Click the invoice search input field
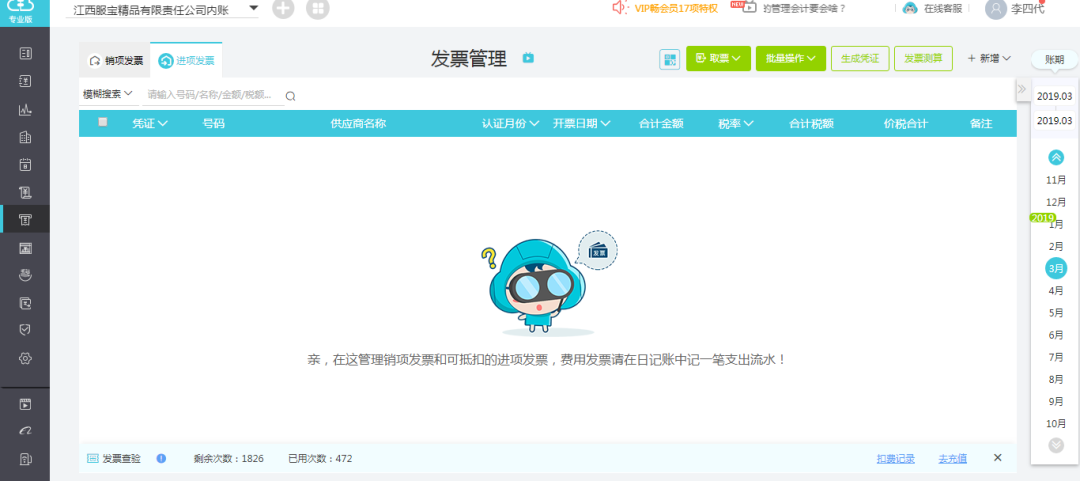 coord(213,95)
